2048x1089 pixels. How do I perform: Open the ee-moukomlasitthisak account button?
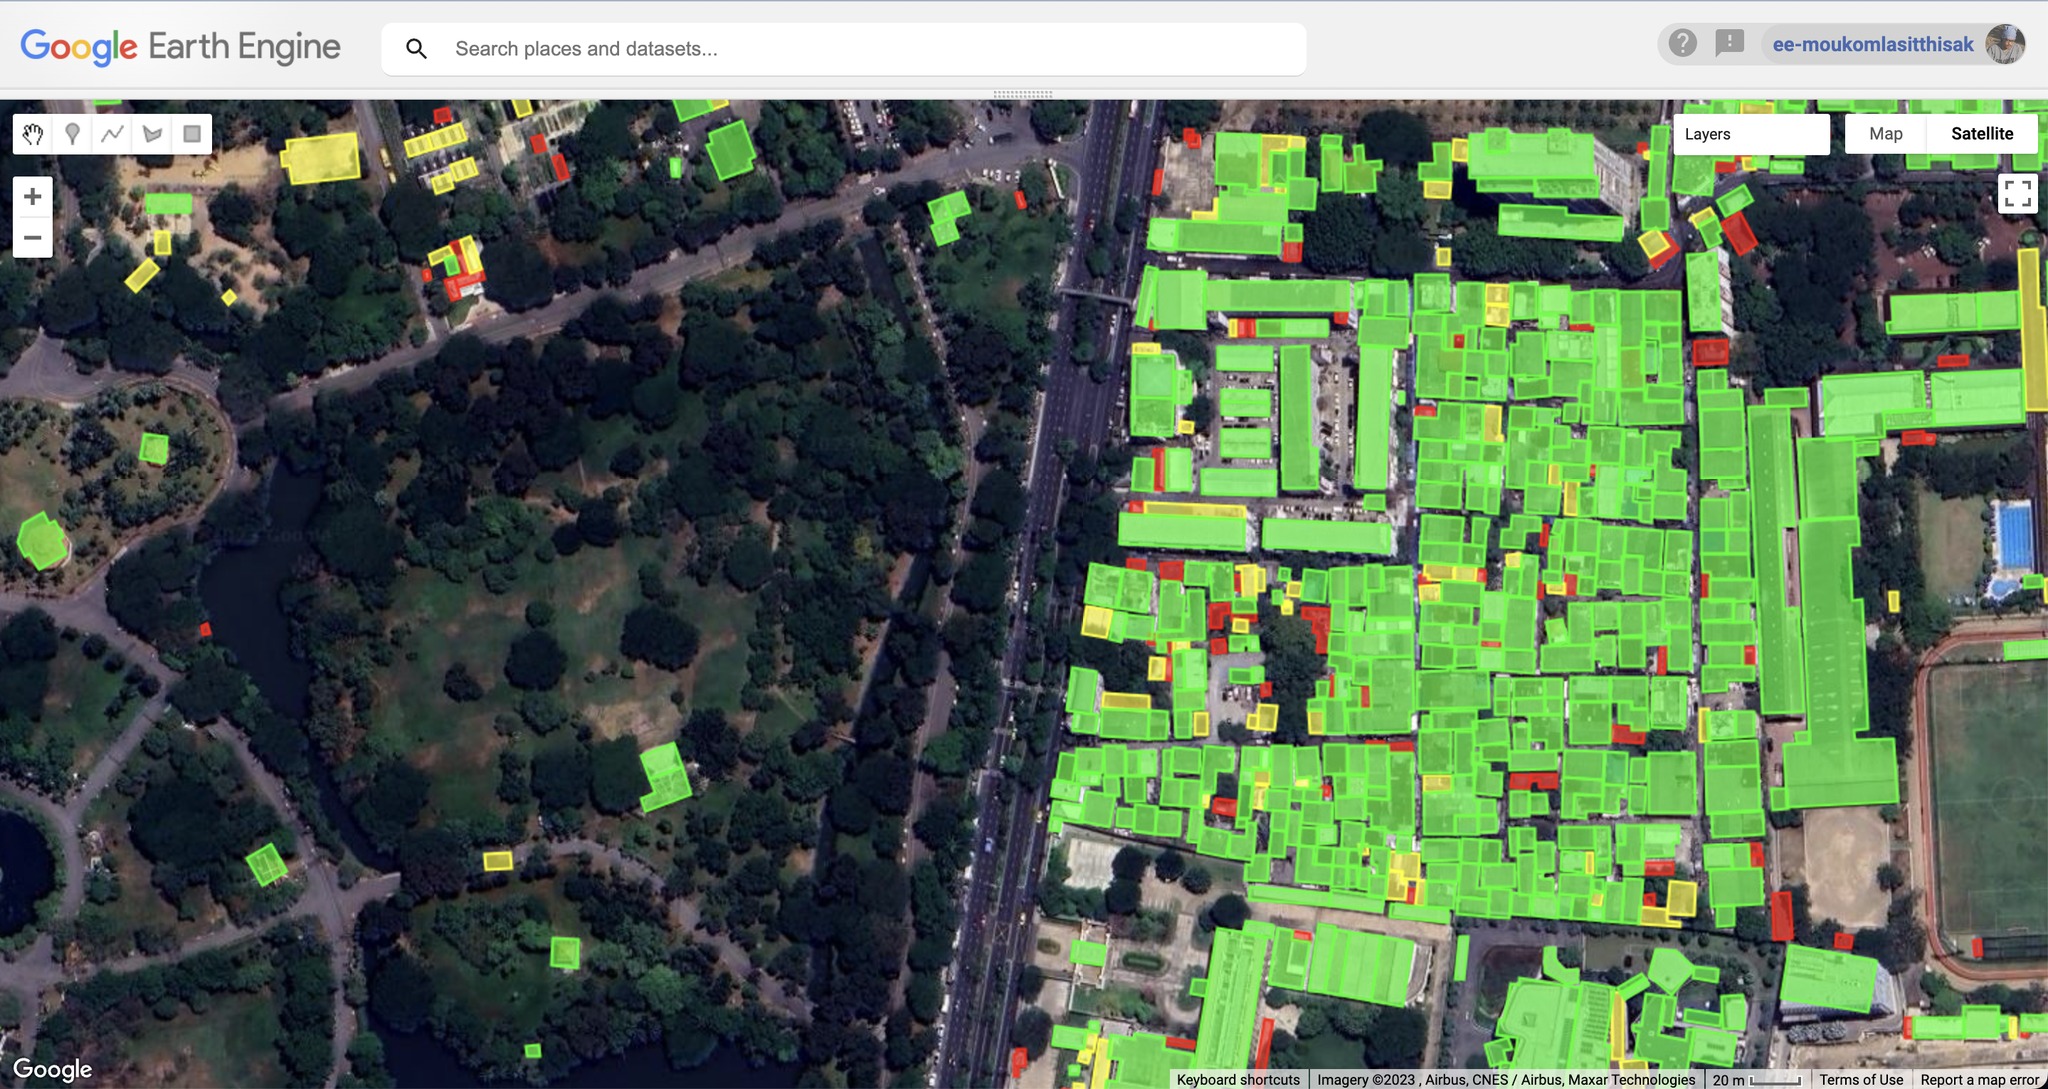coord(1873,44)
